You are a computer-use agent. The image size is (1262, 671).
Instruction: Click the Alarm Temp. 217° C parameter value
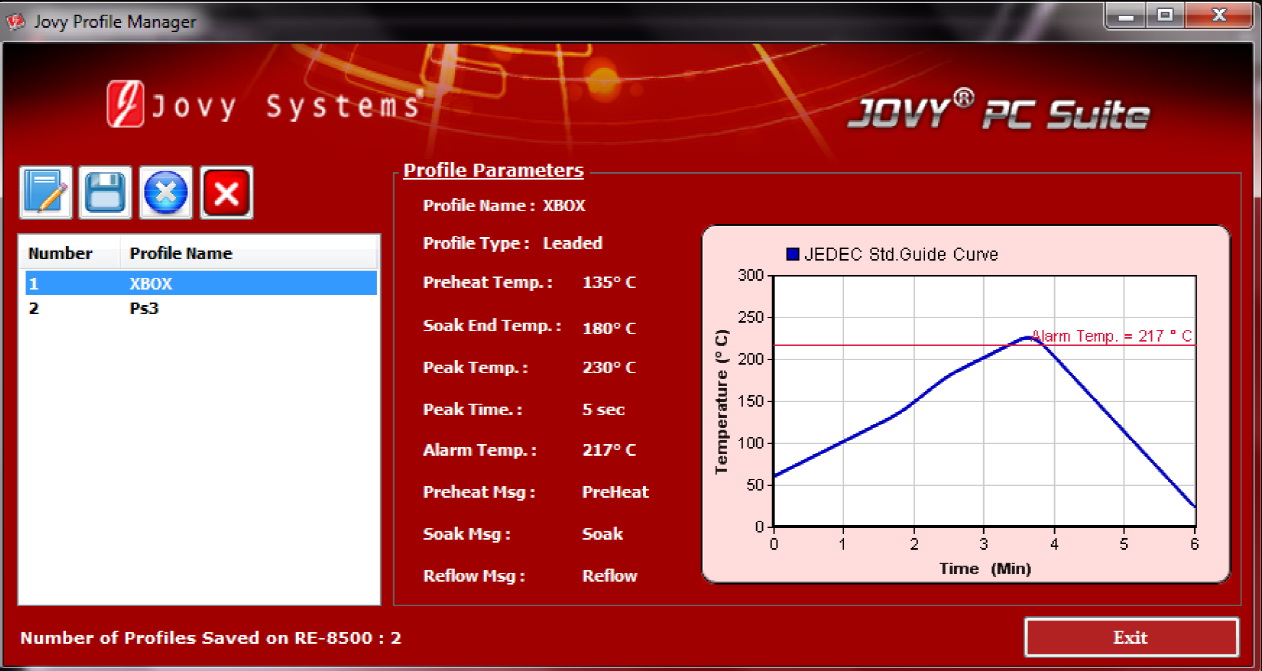pos(608,450)
